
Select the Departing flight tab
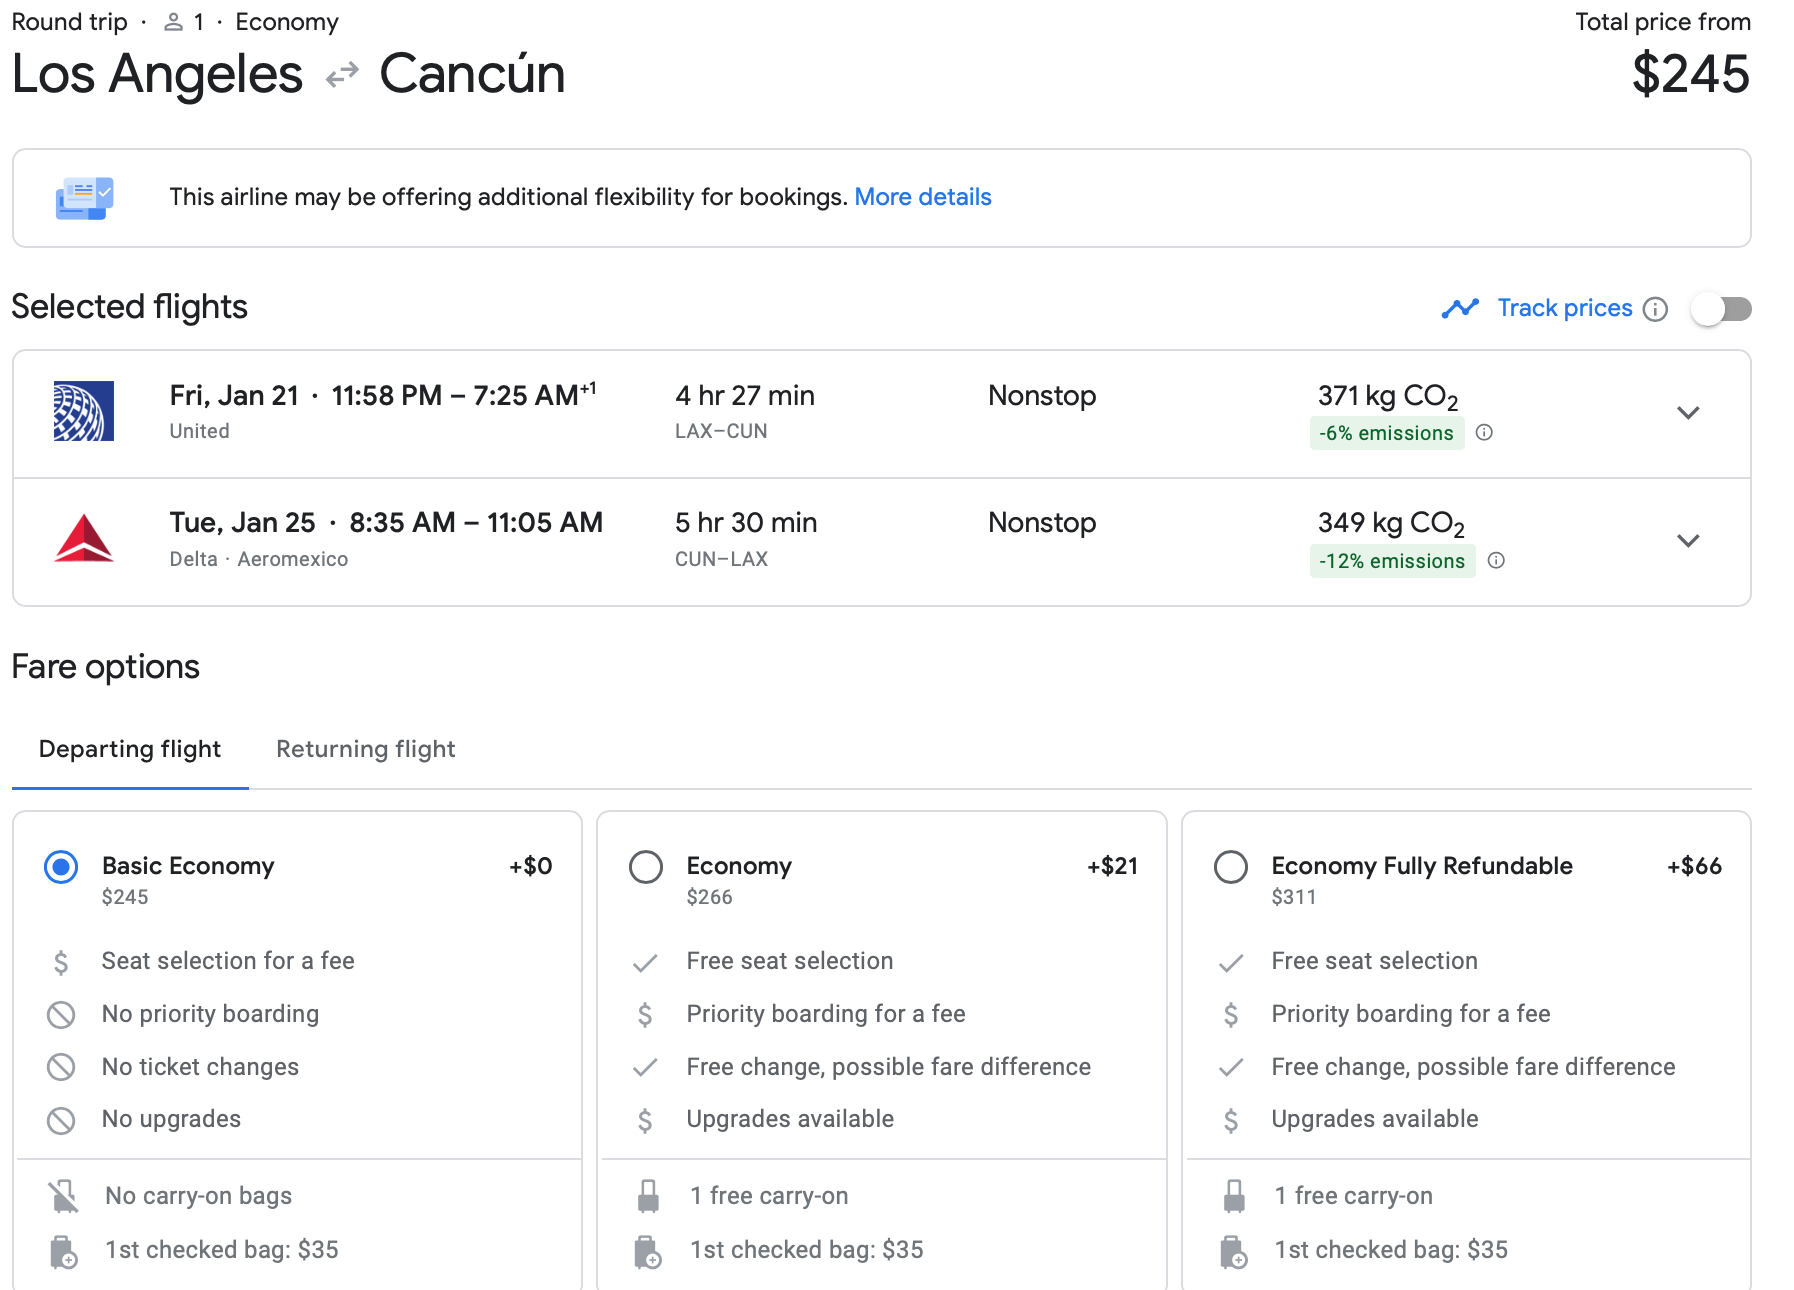click(130, 749)
